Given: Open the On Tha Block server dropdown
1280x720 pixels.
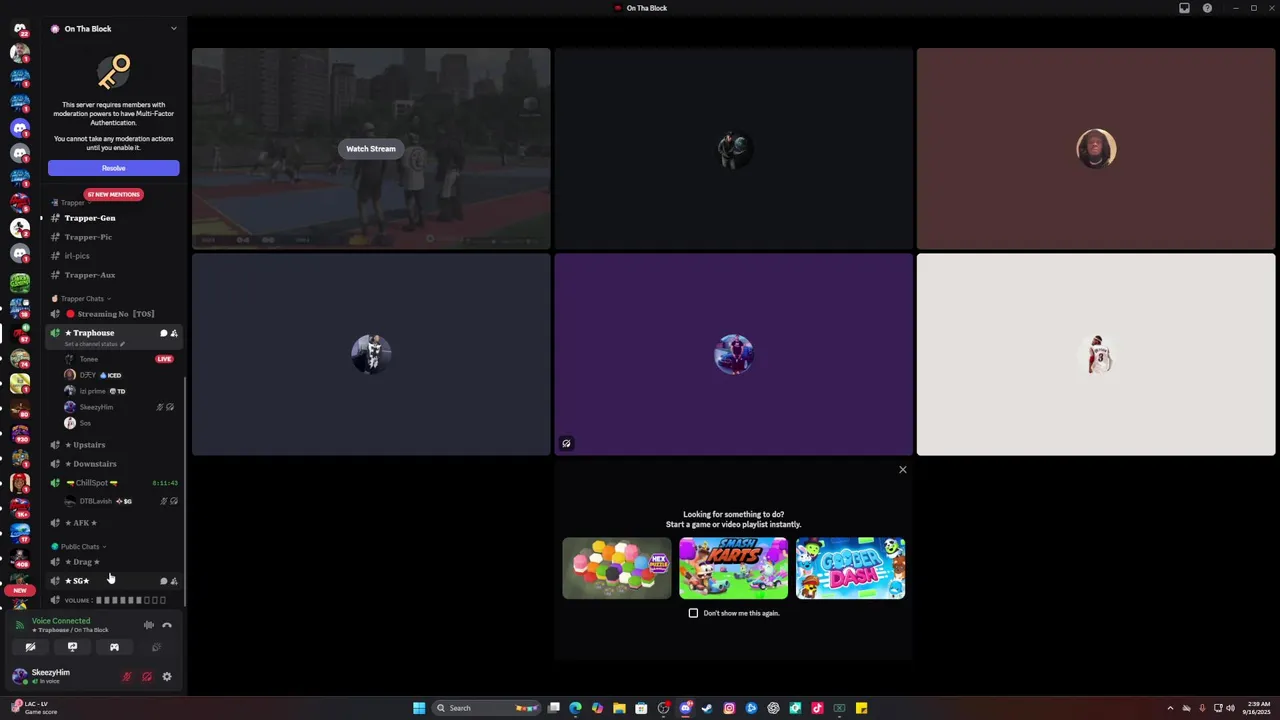Looking at the screenshot, I should [173, 28].
